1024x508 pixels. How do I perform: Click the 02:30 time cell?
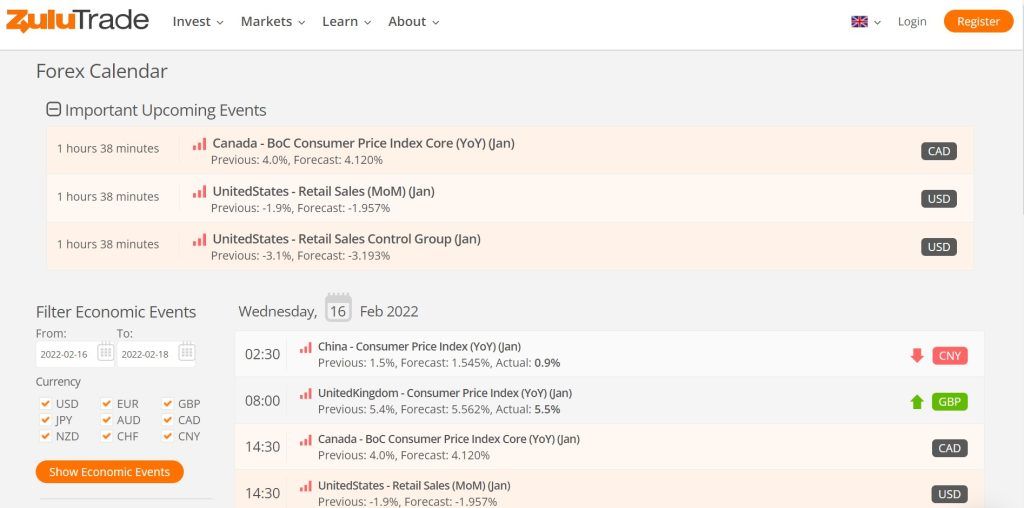point(263,354)
